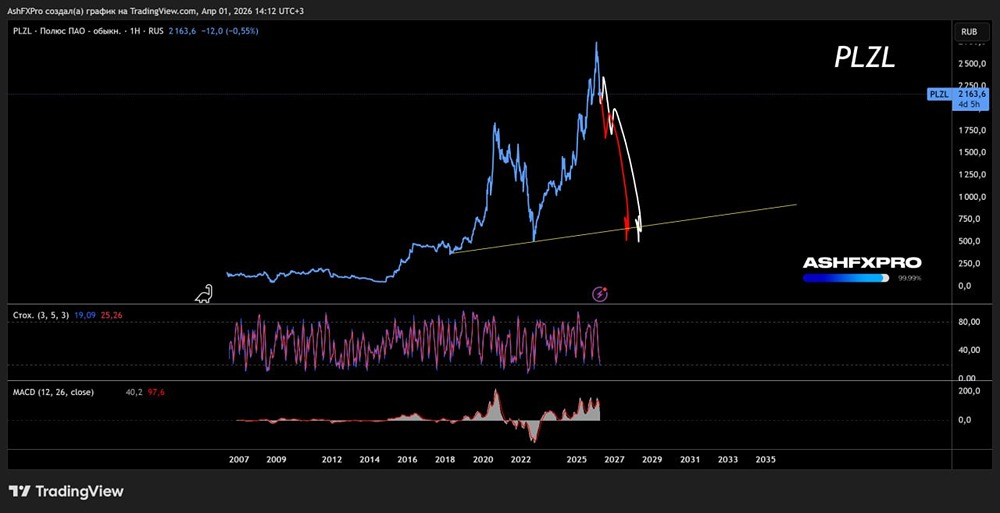Image resolution: width=1000 pixels, height=513 pixels.
Task: Select the PLZL price label on the axis
Action: [x=939, y=94]
